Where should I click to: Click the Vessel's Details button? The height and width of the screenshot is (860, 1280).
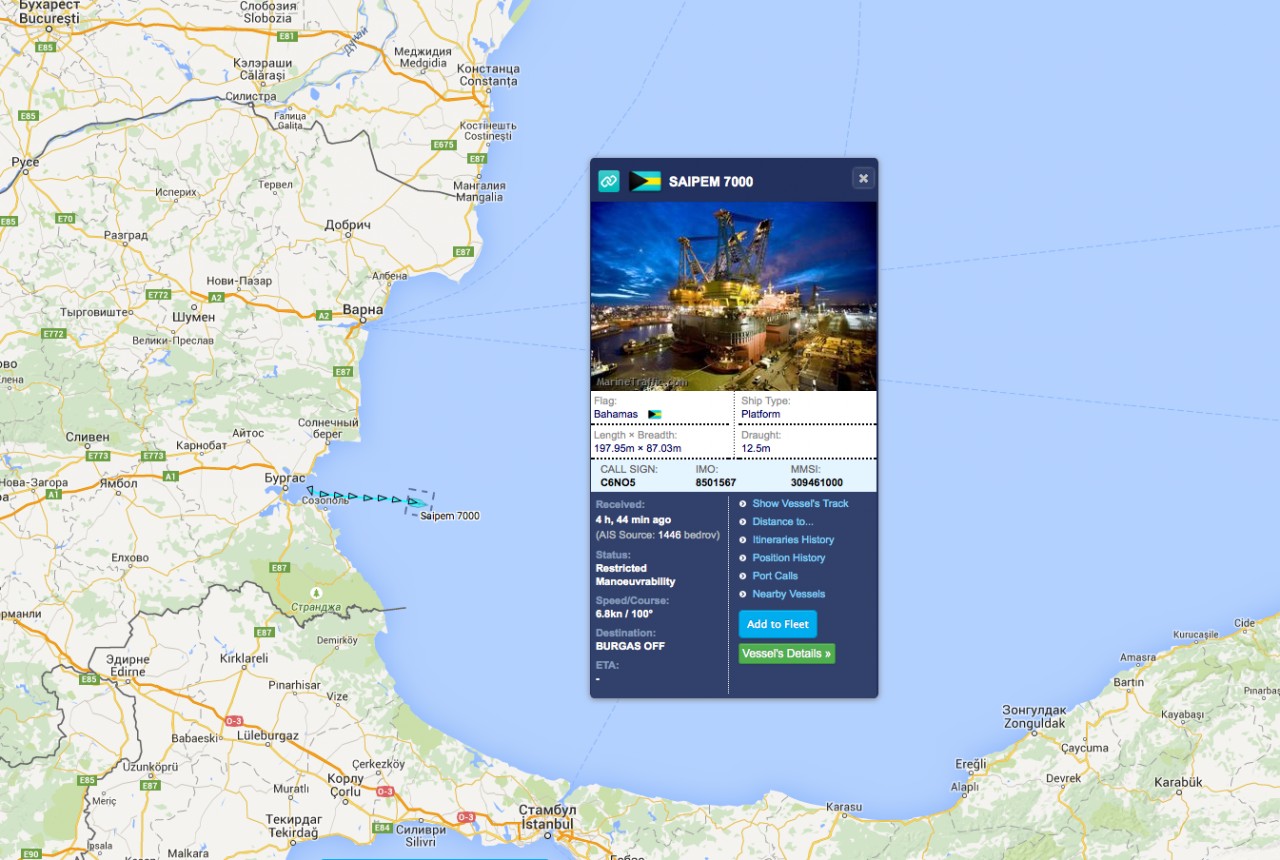(x=787, y=653)
